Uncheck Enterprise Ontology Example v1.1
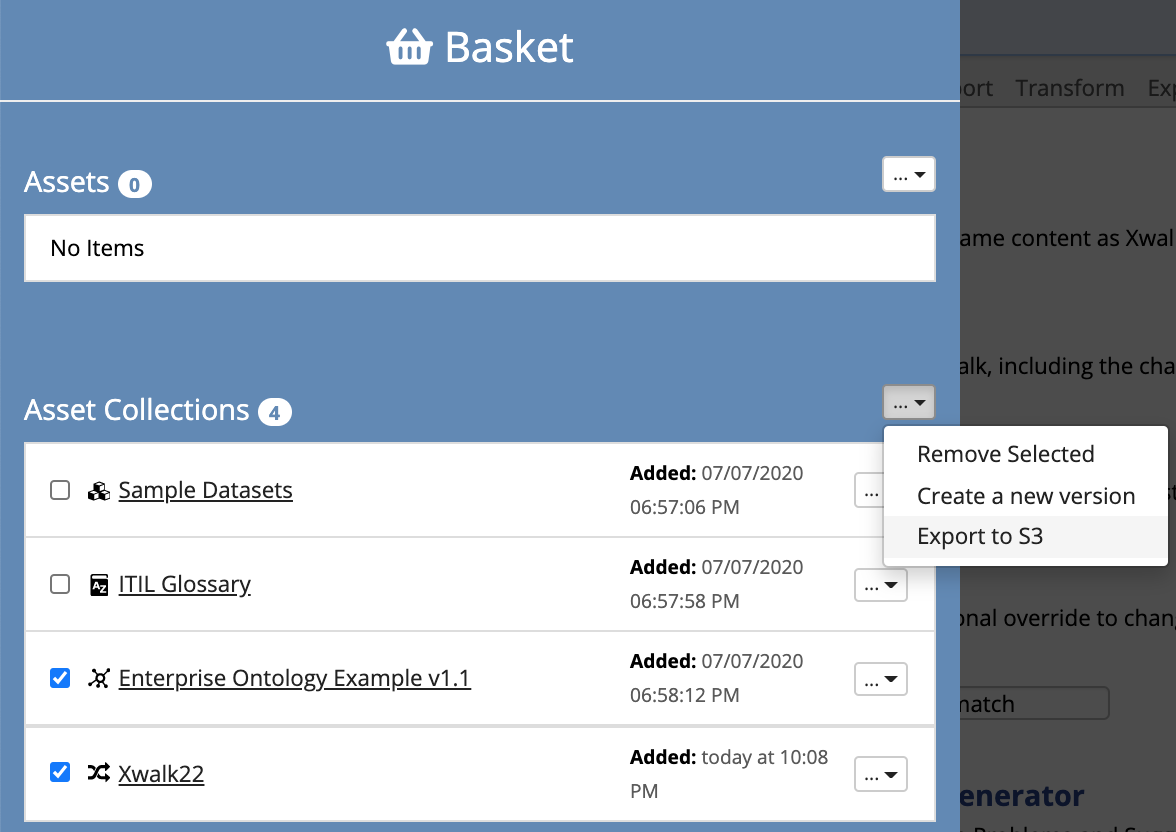Viewport: 1176px width, 832px height. (59, 678)
